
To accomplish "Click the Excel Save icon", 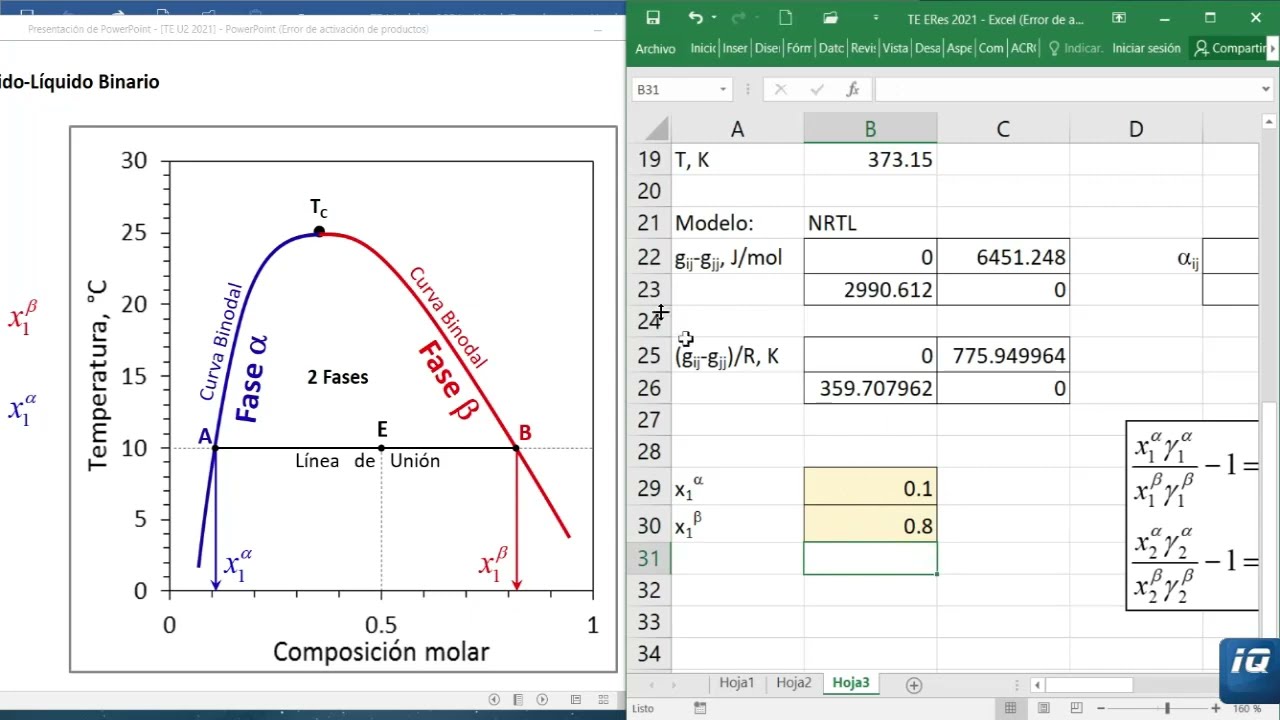I will pyautogui.click(x=653, y=18).
